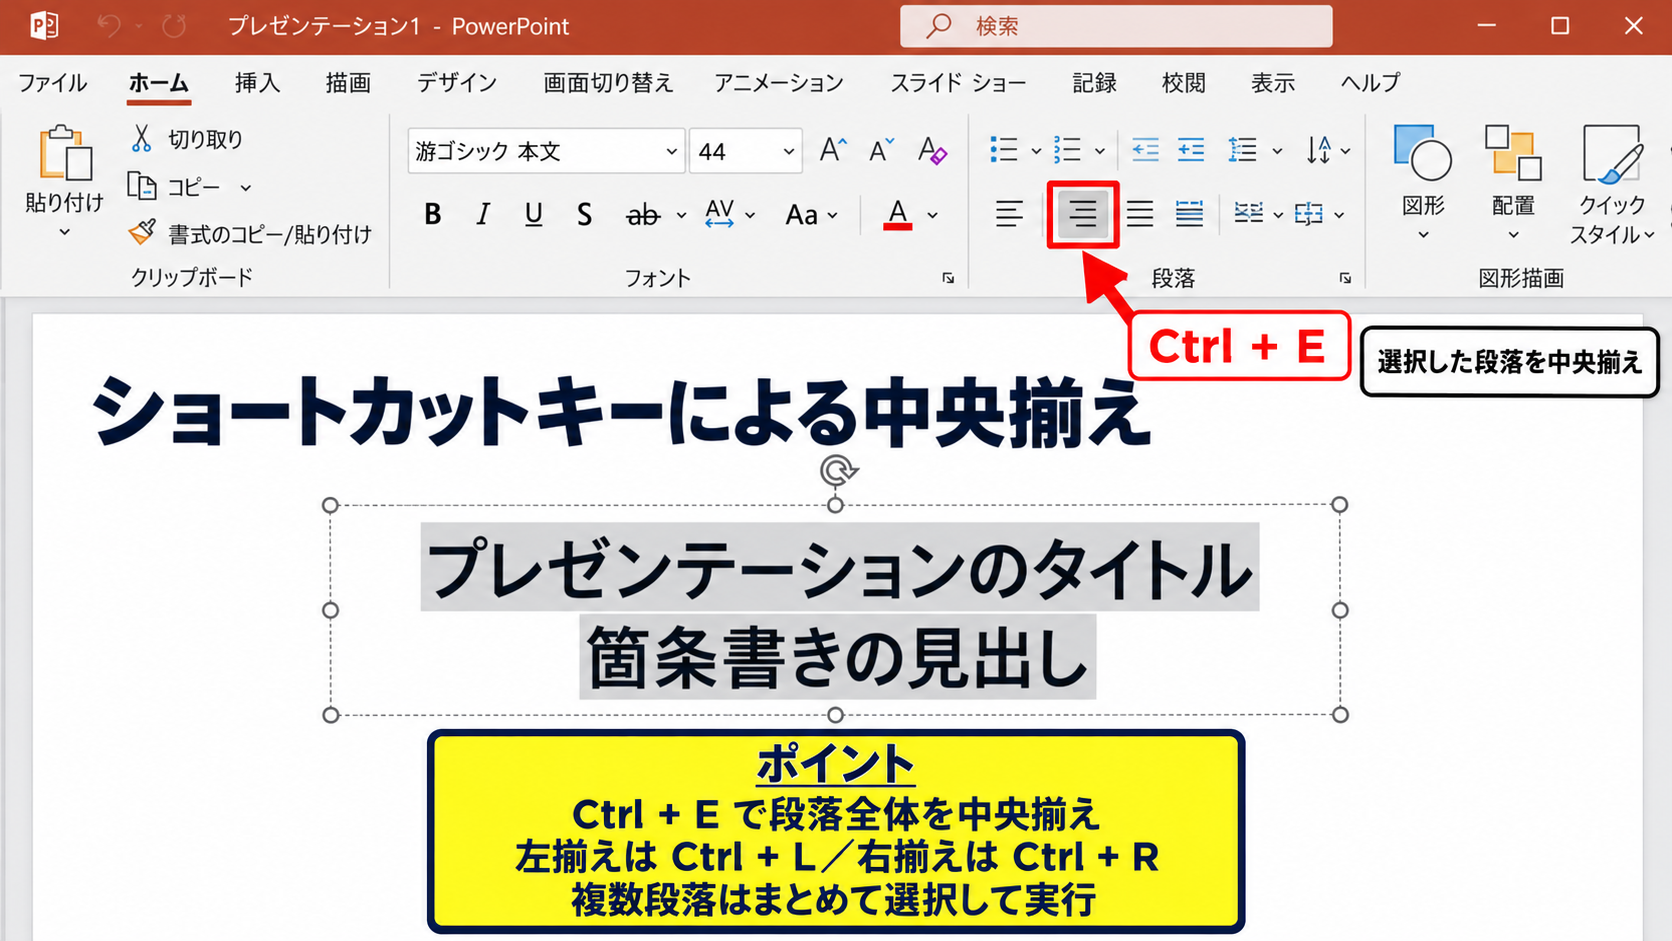The height and width of the screenshot is (941, 1672).
Task: Center the paragraph with the center align icon
Action: (x=1082, y=213)
